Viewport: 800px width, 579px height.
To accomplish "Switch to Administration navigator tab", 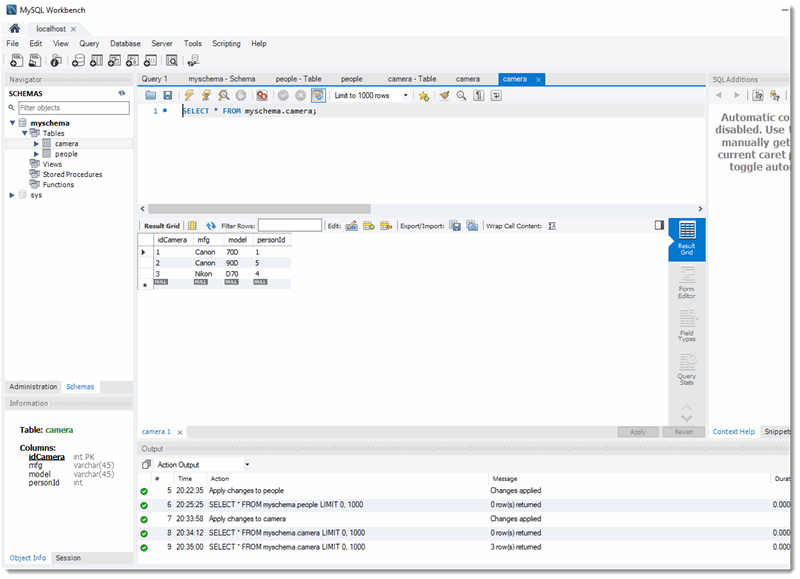I will [33, 387].
